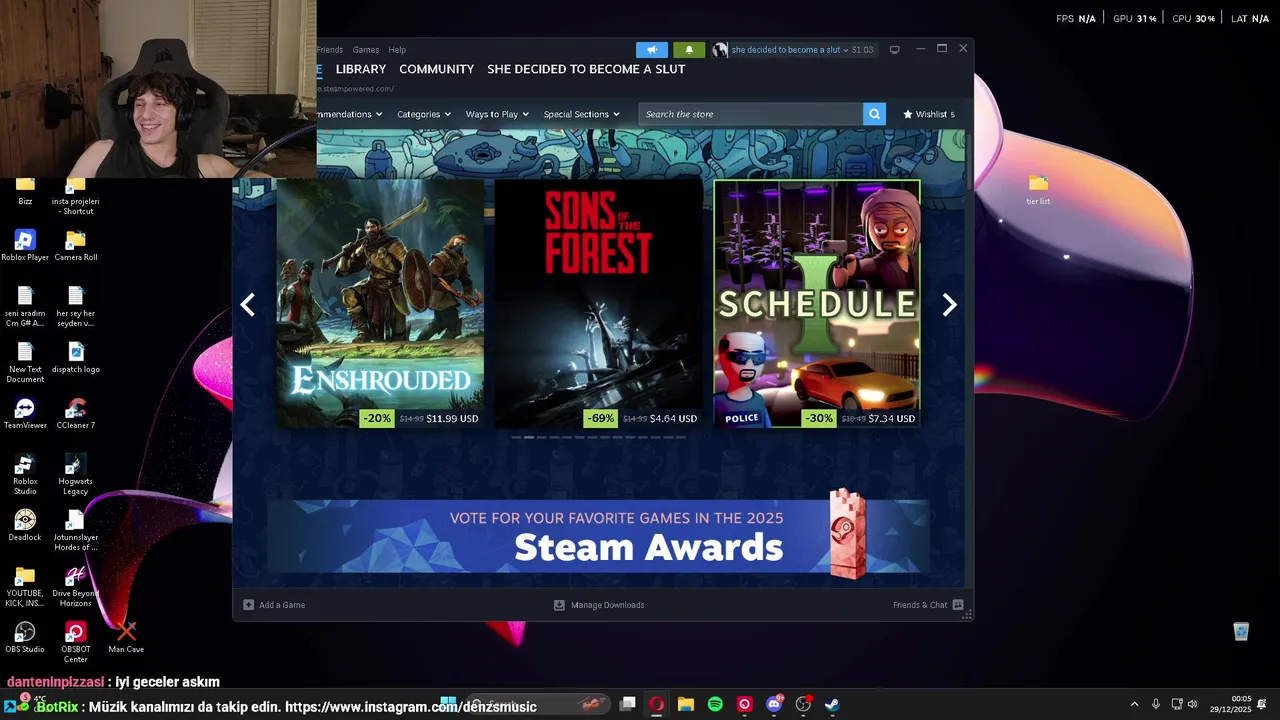
Task: Select the Drive Beyond Horizons shortcut
Action: point(76,587)
